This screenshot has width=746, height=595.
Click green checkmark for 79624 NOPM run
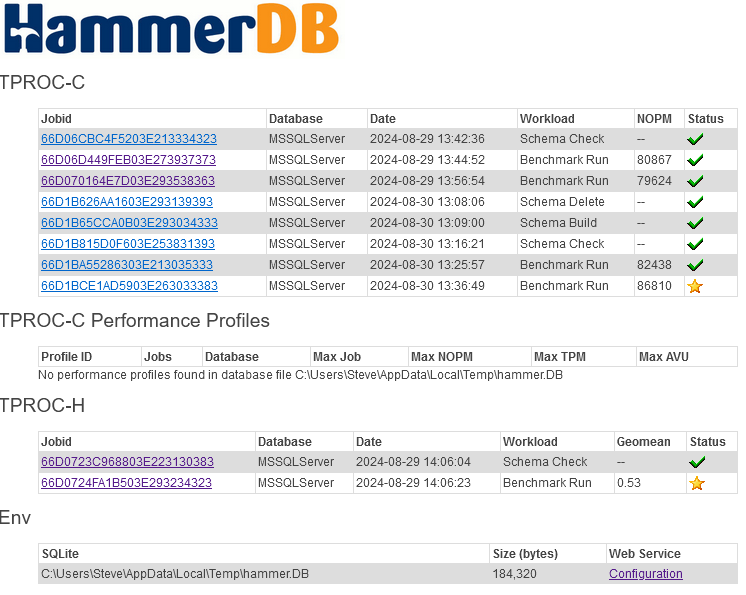695,181
